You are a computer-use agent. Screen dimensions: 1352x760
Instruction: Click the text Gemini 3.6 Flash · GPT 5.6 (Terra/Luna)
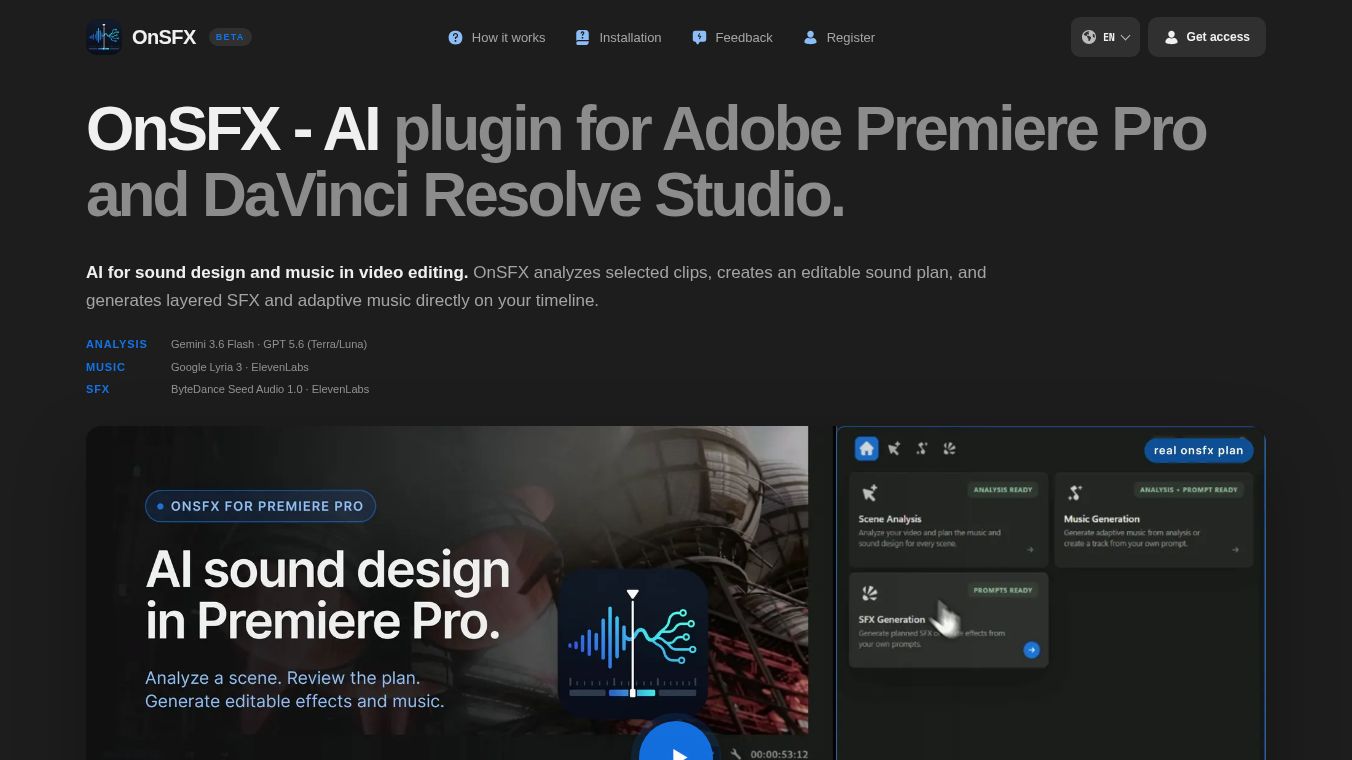point(269,344)
